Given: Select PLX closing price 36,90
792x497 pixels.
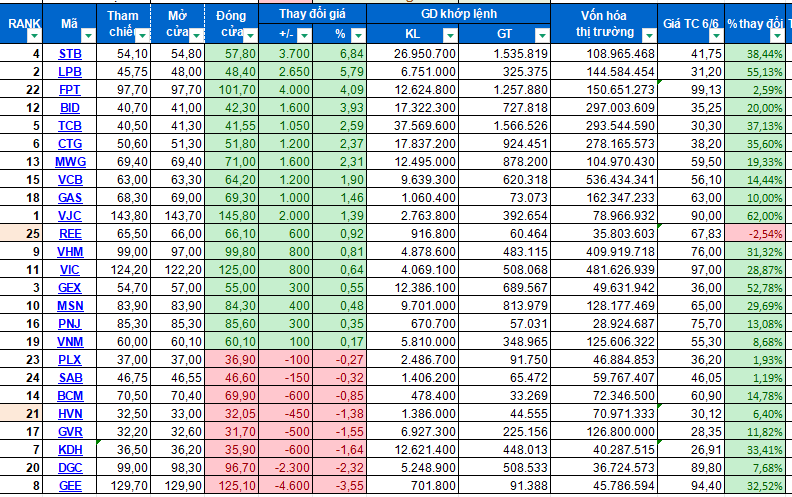Looking at the screenshot, I should click(231, 360).
